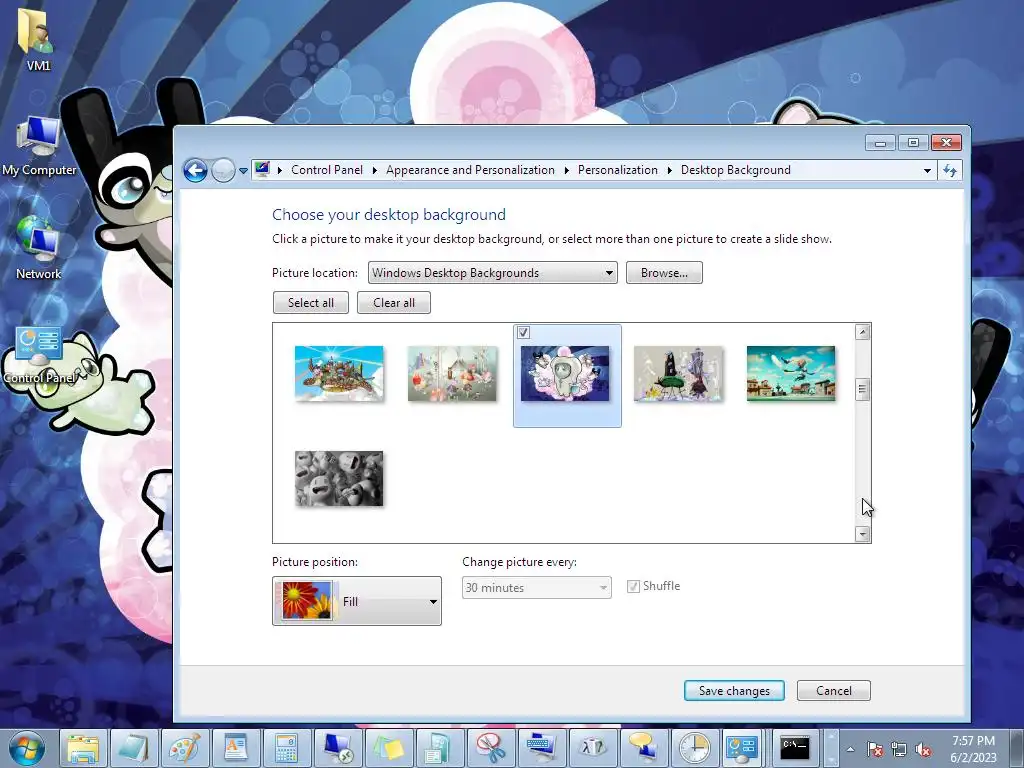Click the Desktop Background breadcrumb
The height and width of the screenshot is (768, 1024).
(x=735, y=170)
